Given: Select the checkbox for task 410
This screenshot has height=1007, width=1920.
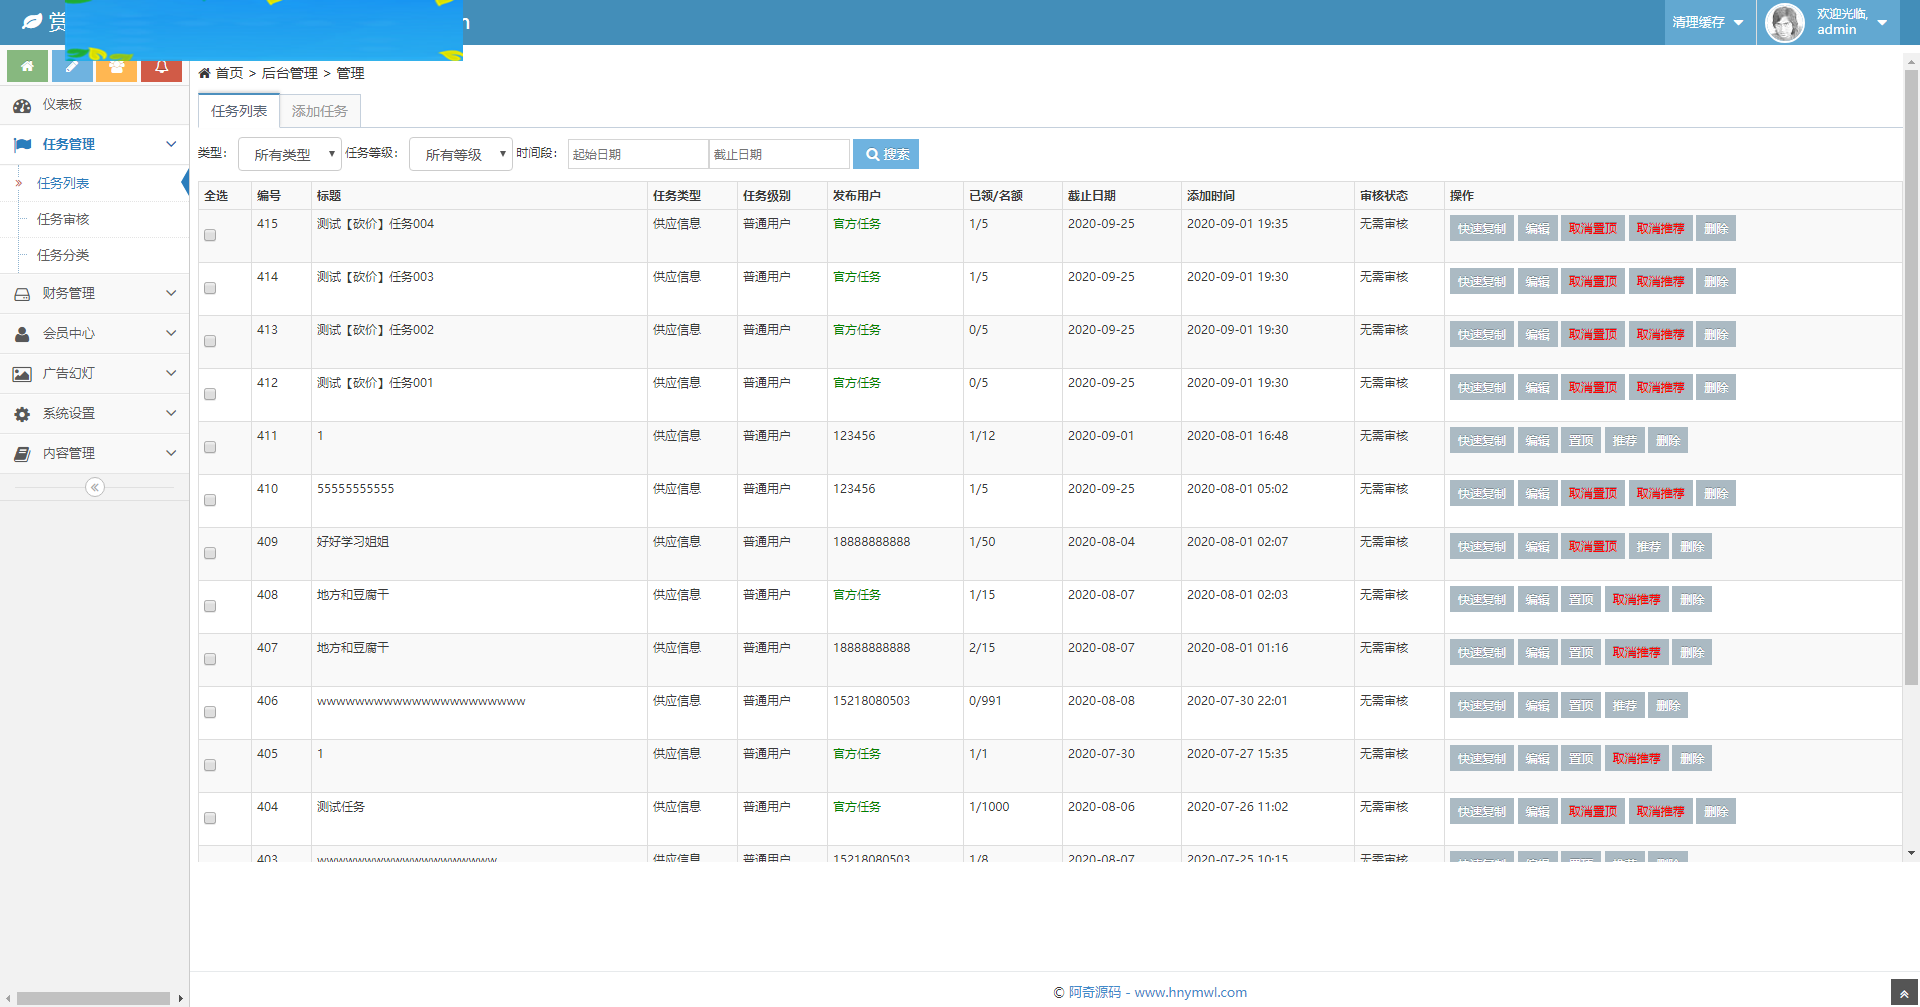Looking at the screenshot, I should 210,501.
